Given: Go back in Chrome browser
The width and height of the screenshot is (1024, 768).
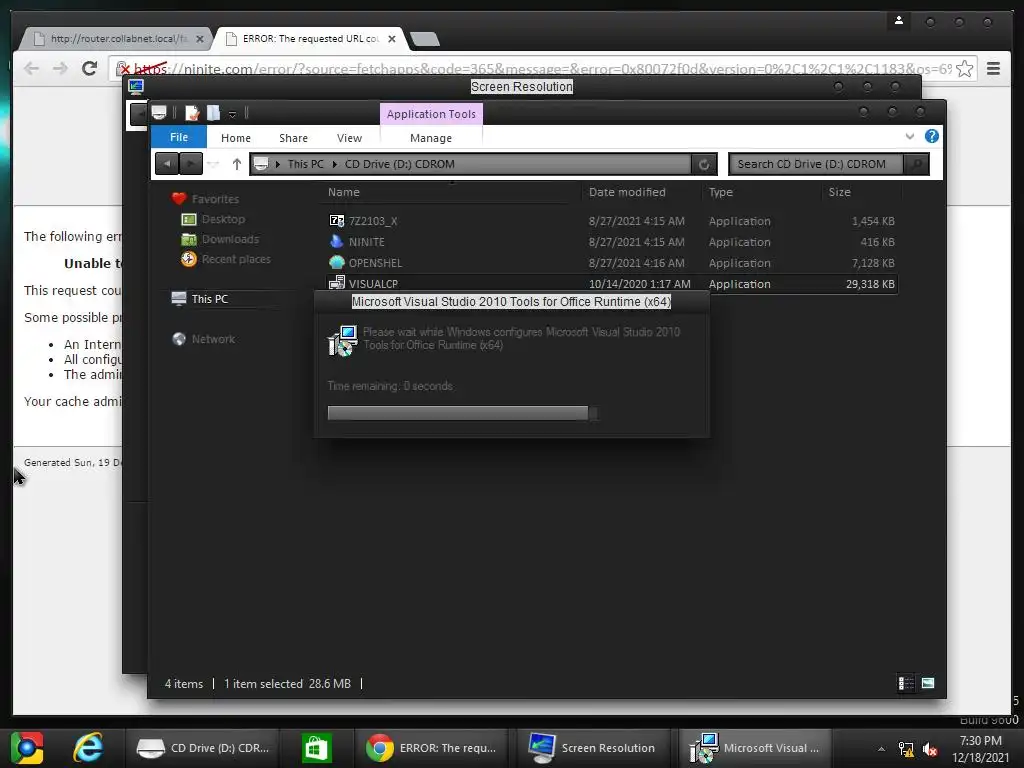Looking at the screenshot, I should [31, 68].
